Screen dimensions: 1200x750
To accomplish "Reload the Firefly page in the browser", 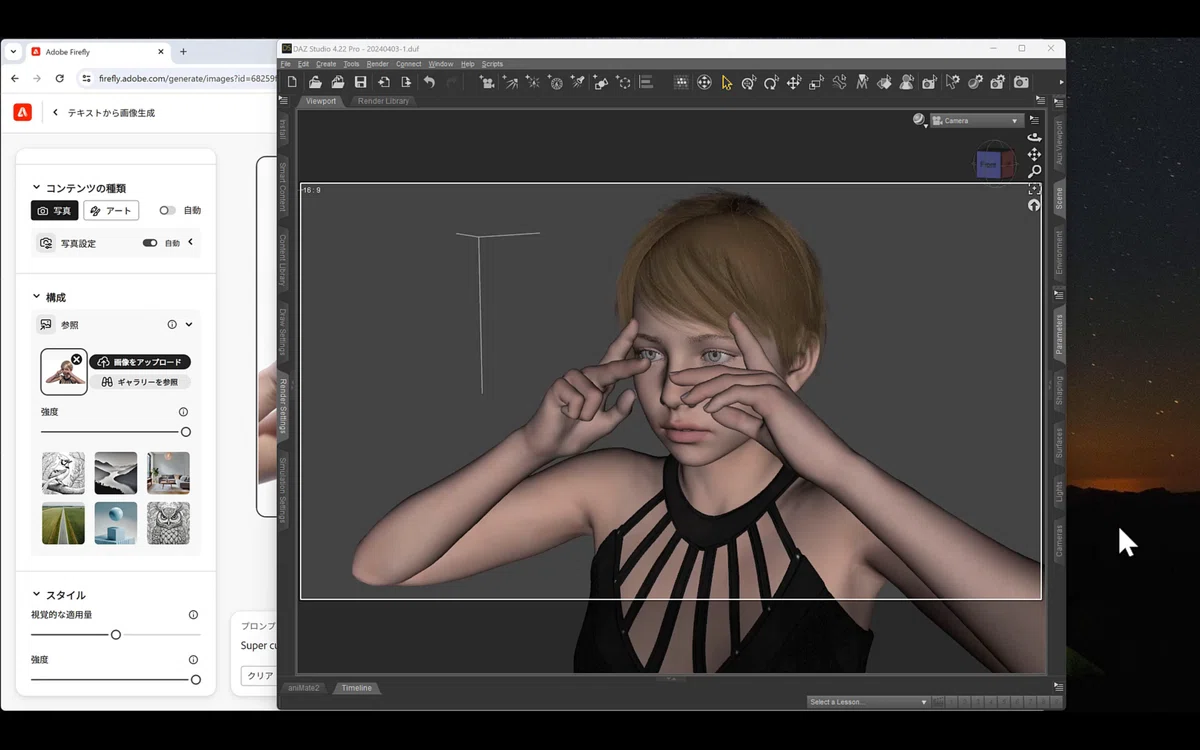I will pos(60,78).
